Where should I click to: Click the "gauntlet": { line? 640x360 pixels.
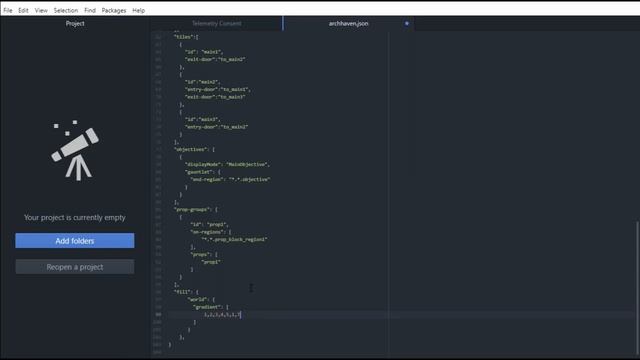tap(202, 172)
